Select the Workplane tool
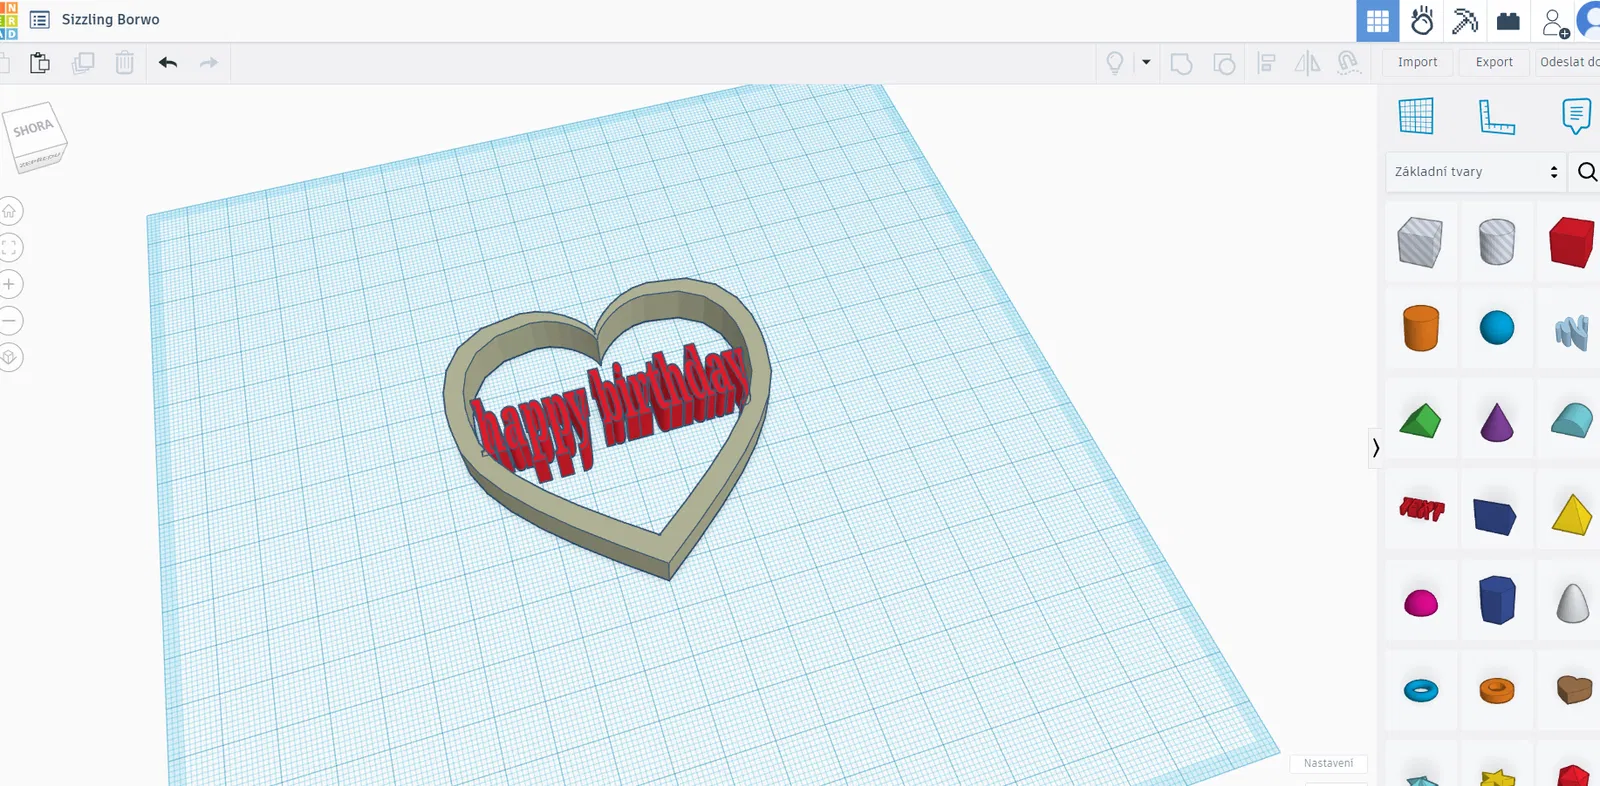 pyautogui.click(x=1416, y=116)
